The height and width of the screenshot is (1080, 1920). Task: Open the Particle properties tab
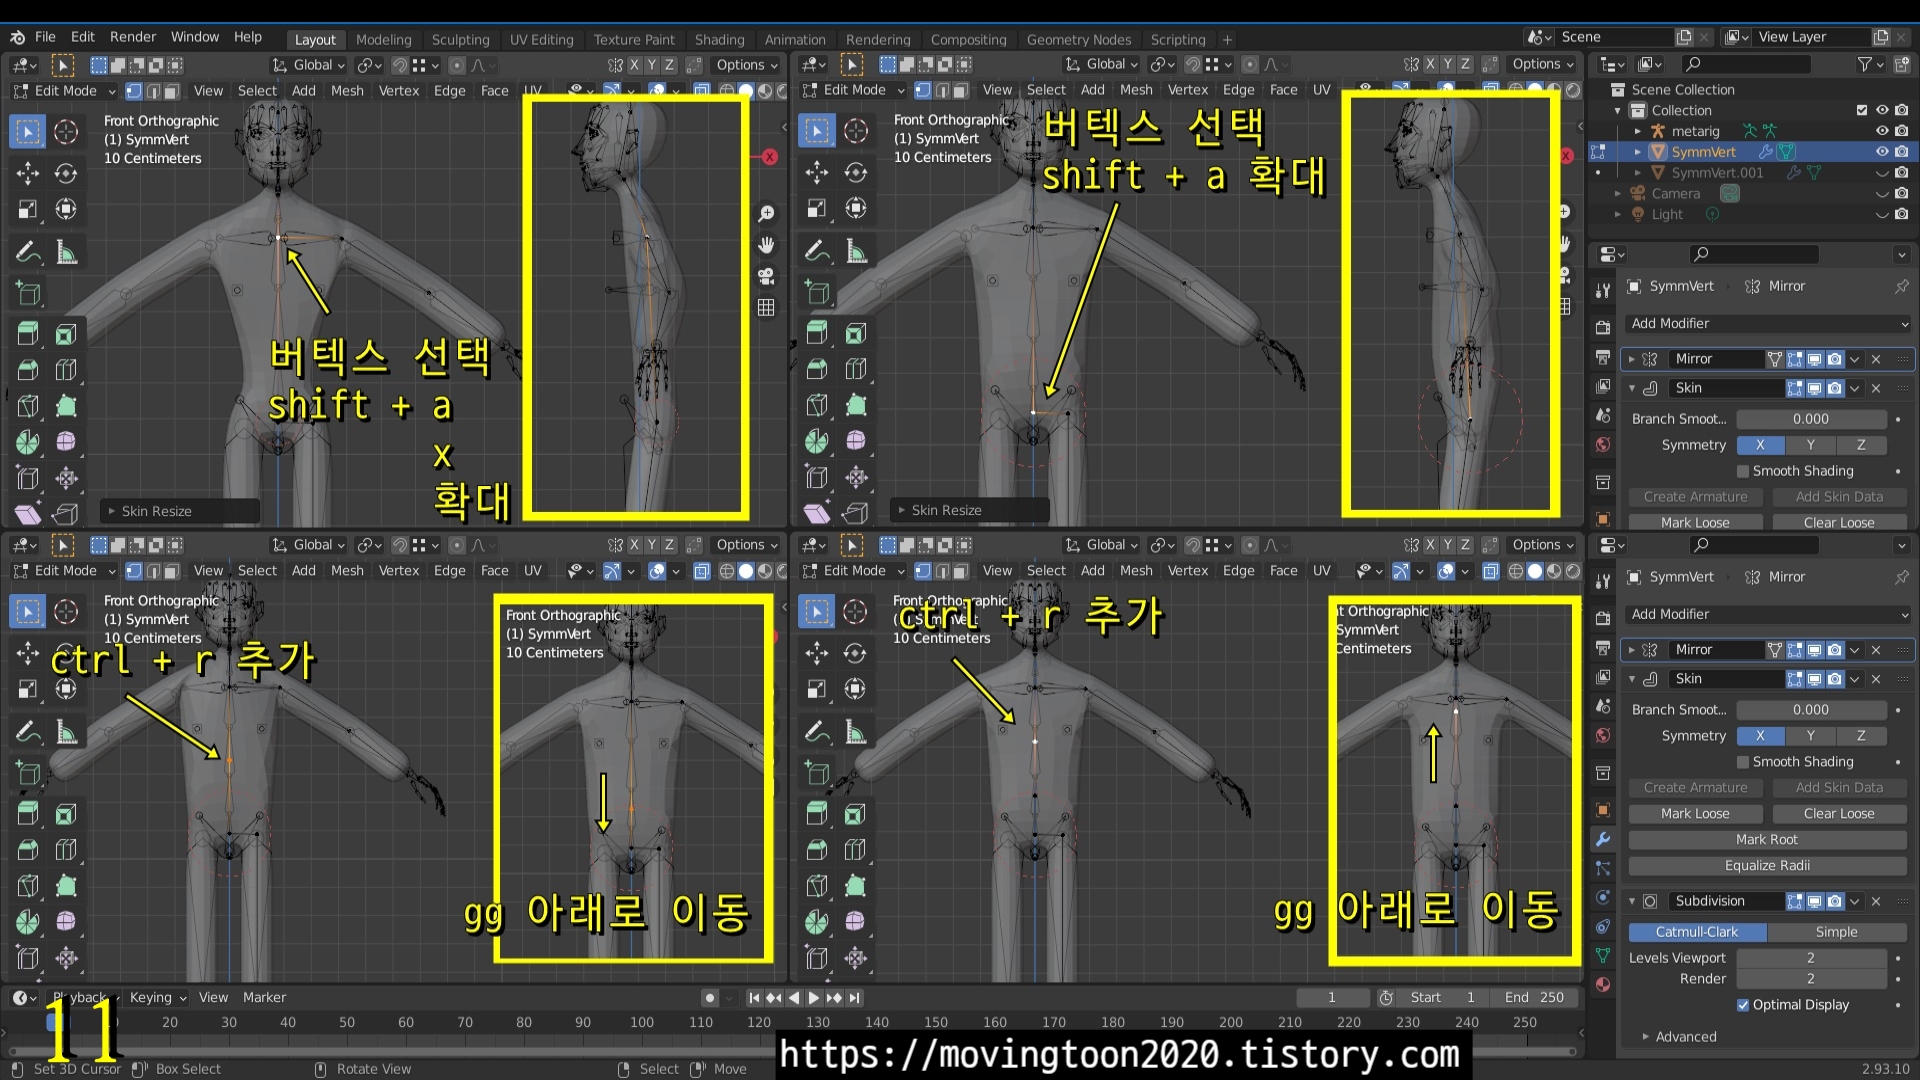(1603, 869)
